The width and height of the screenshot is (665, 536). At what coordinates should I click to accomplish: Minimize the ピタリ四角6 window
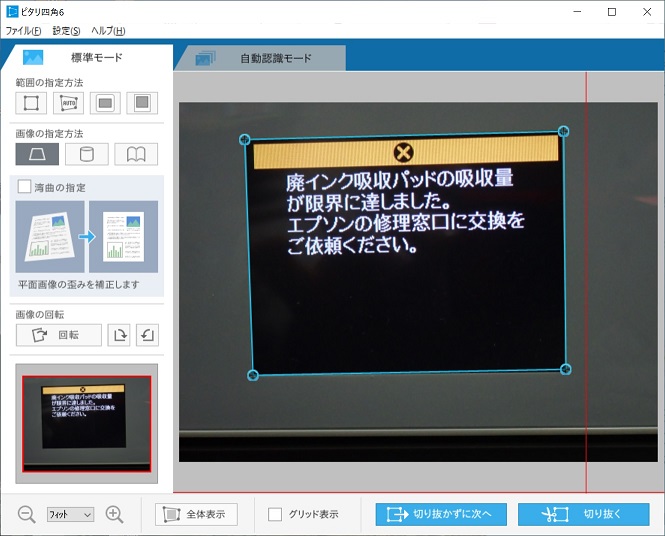577,12
